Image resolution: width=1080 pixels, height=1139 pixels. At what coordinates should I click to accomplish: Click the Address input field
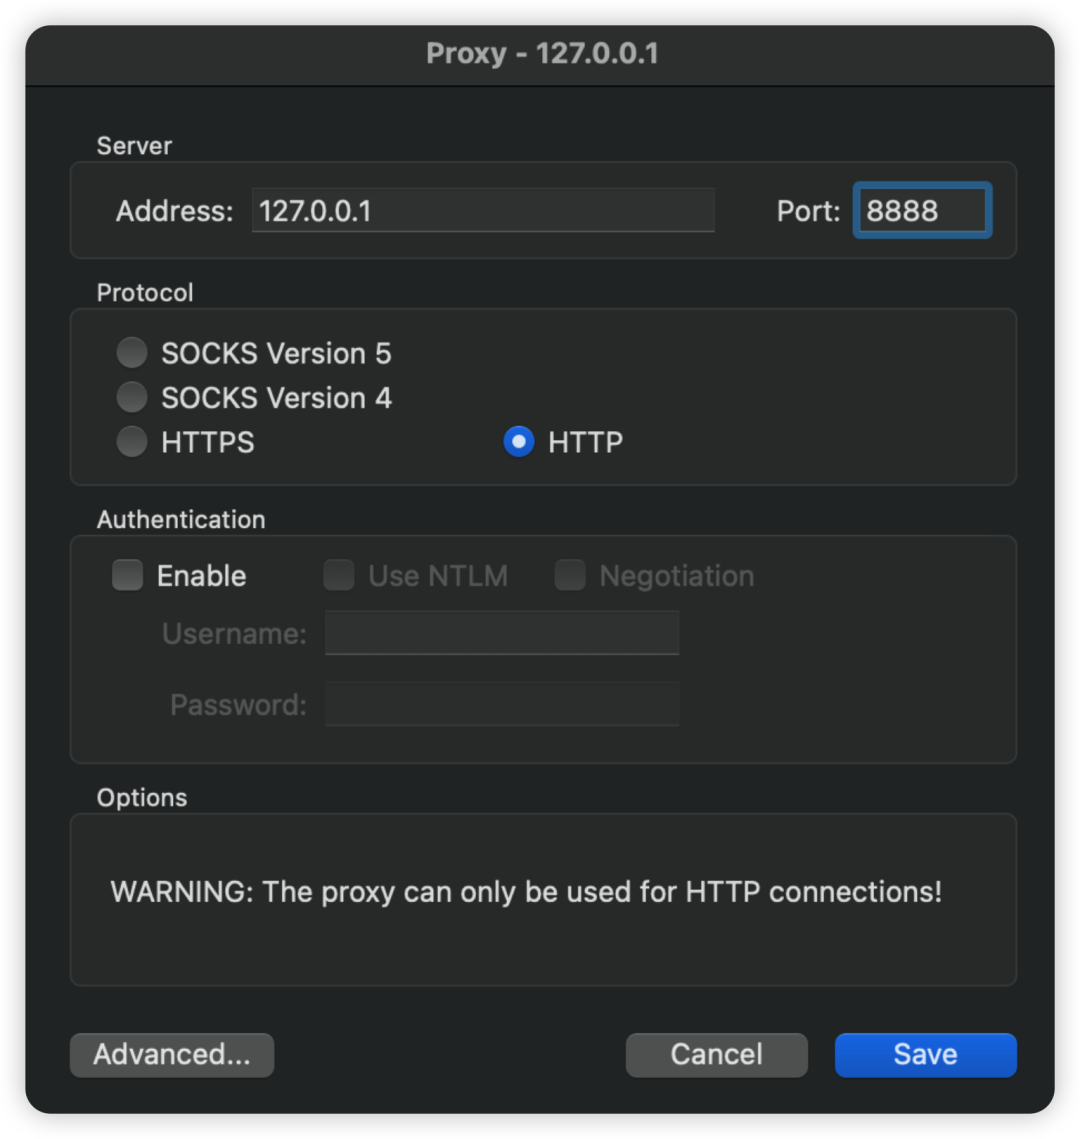482,211
